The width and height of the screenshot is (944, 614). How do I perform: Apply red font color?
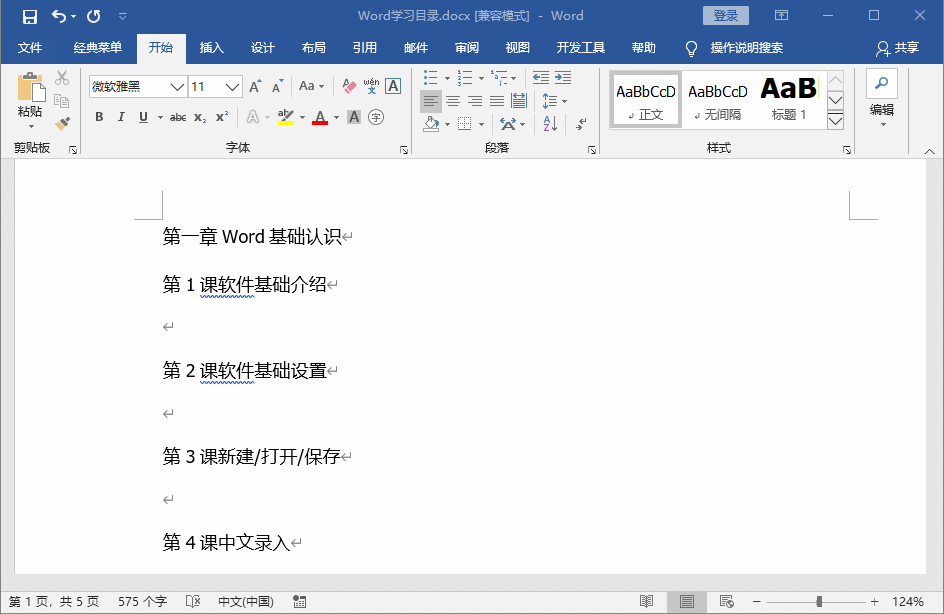point(320,117)
